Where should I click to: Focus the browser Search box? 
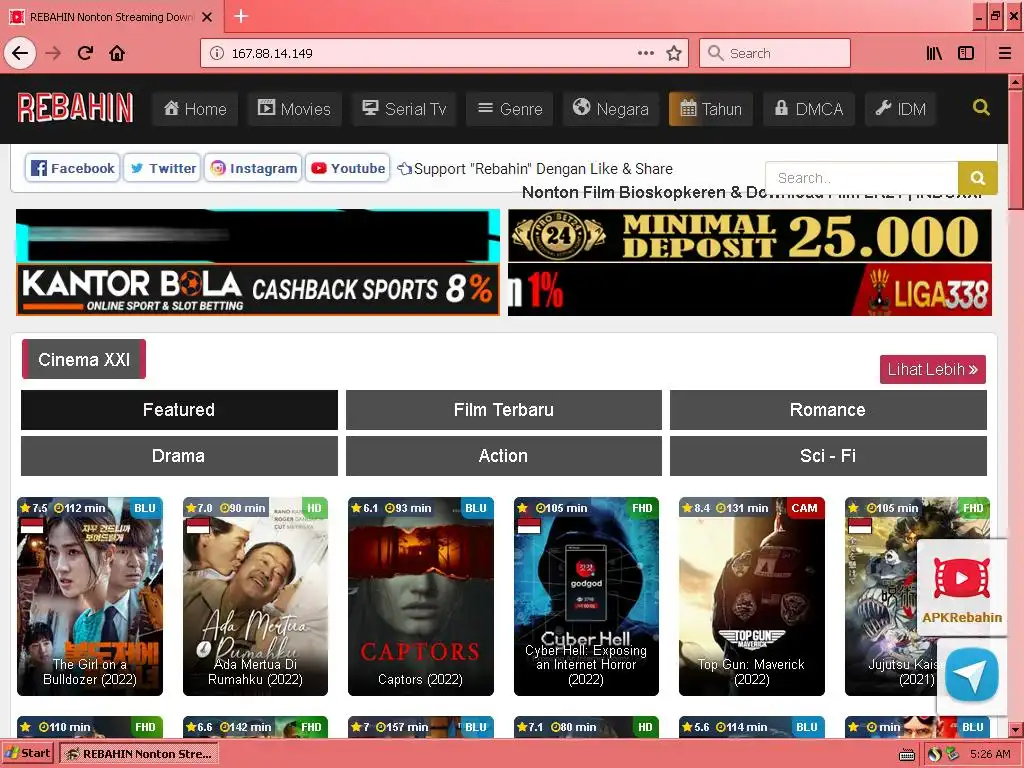775,53
